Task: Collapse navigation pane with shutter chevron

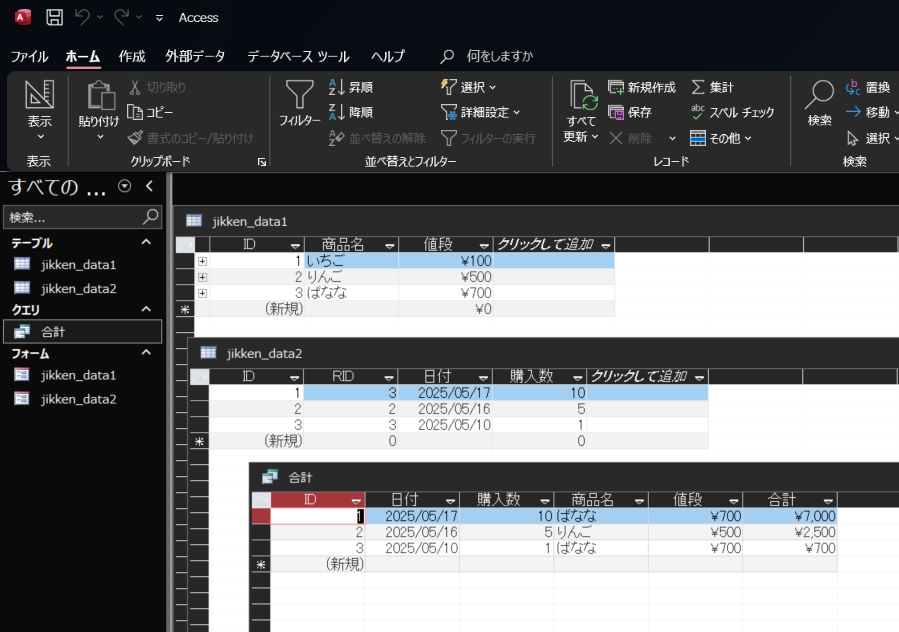Action: 150,186
